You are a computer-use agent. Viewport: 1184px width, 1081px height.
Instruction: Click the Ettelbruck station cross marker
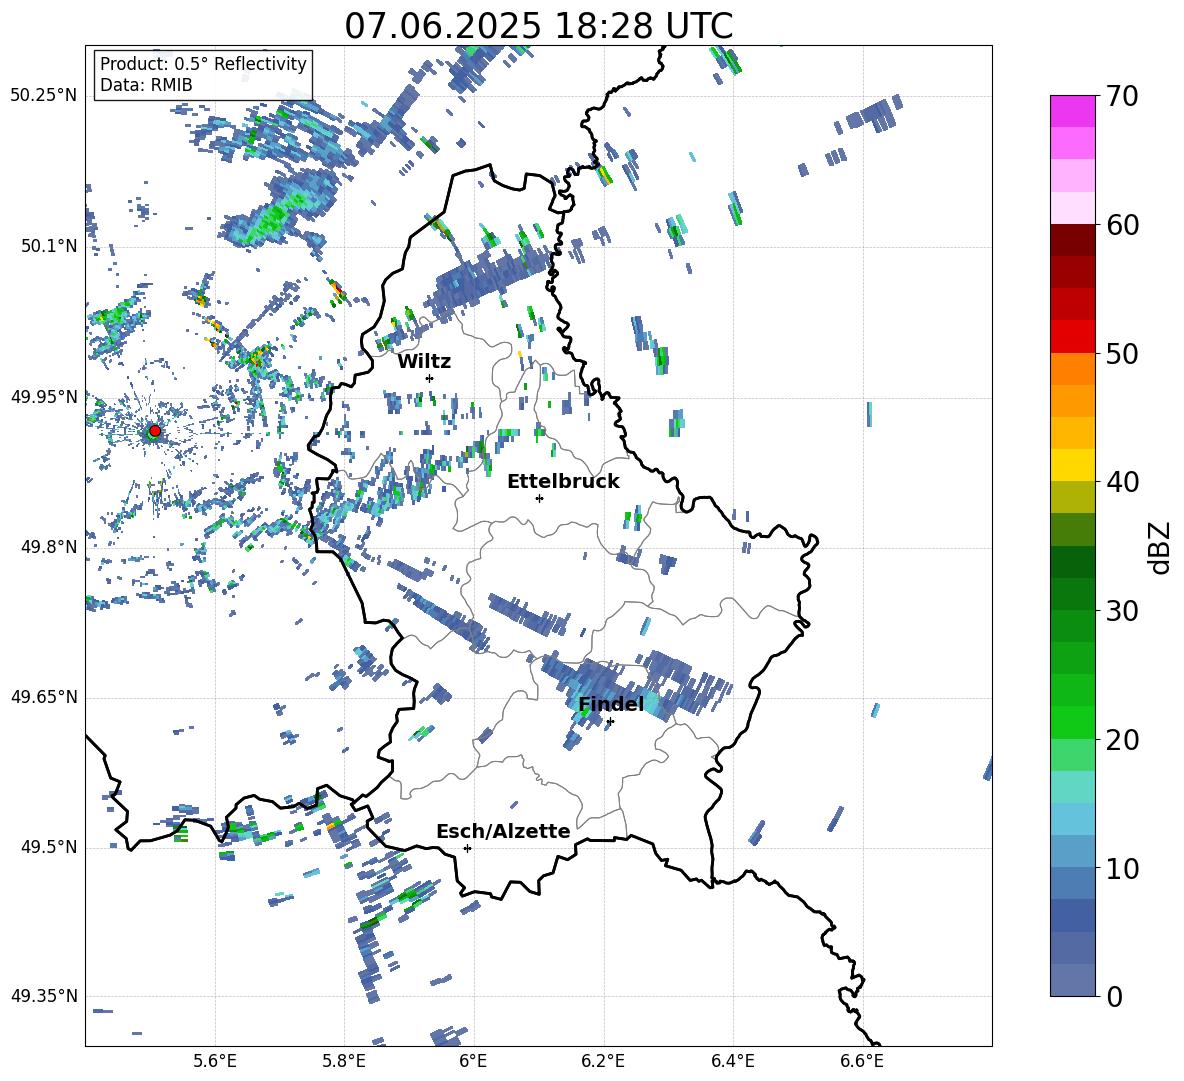point(539,498)
